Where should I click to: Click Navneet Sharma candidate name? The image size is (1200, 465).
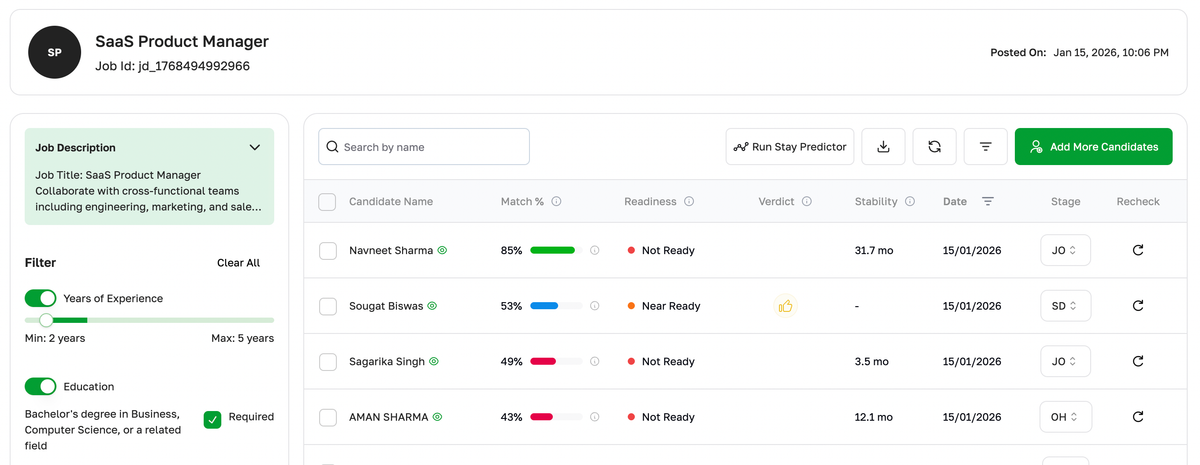[391, 250]
